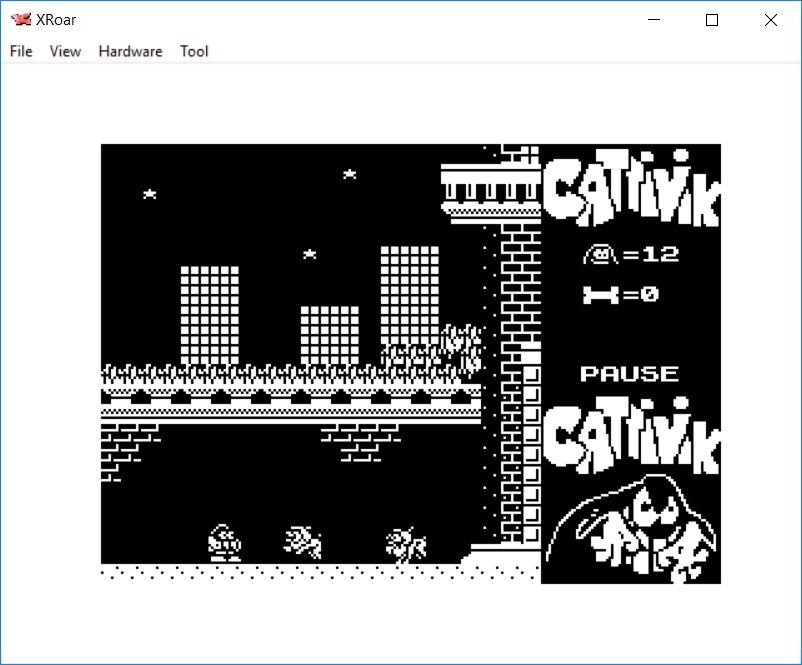Open the File menu

(x=21, y=51)
